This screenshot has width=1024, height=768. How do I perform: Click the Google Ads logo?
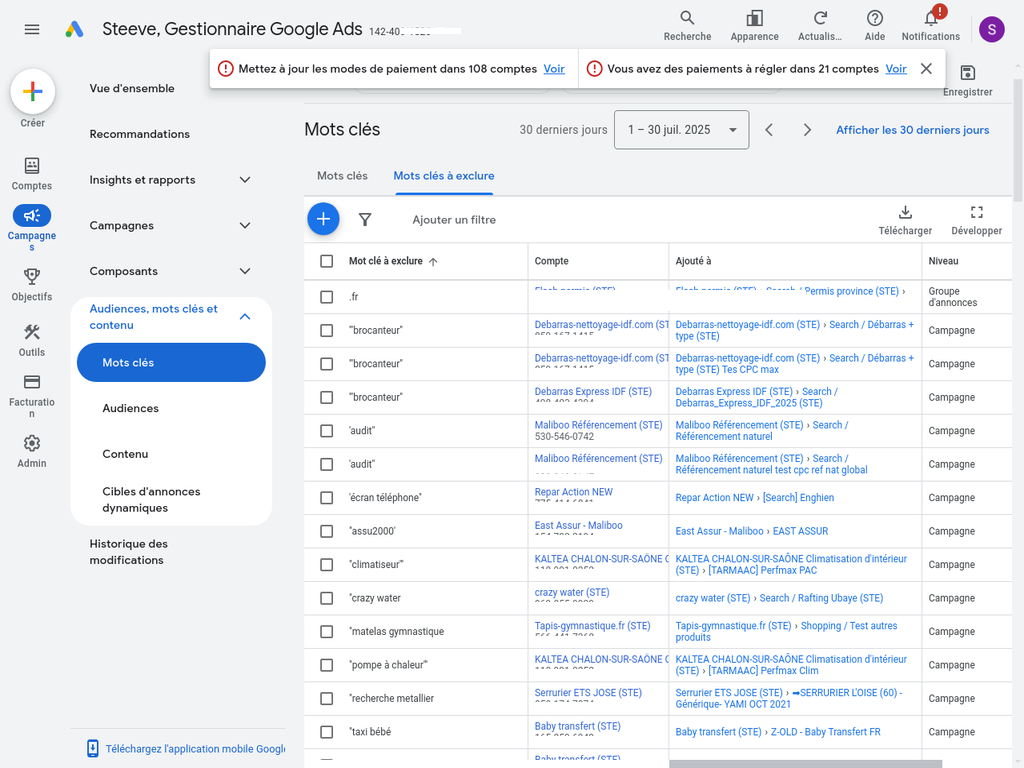click(x=74, y=29)
